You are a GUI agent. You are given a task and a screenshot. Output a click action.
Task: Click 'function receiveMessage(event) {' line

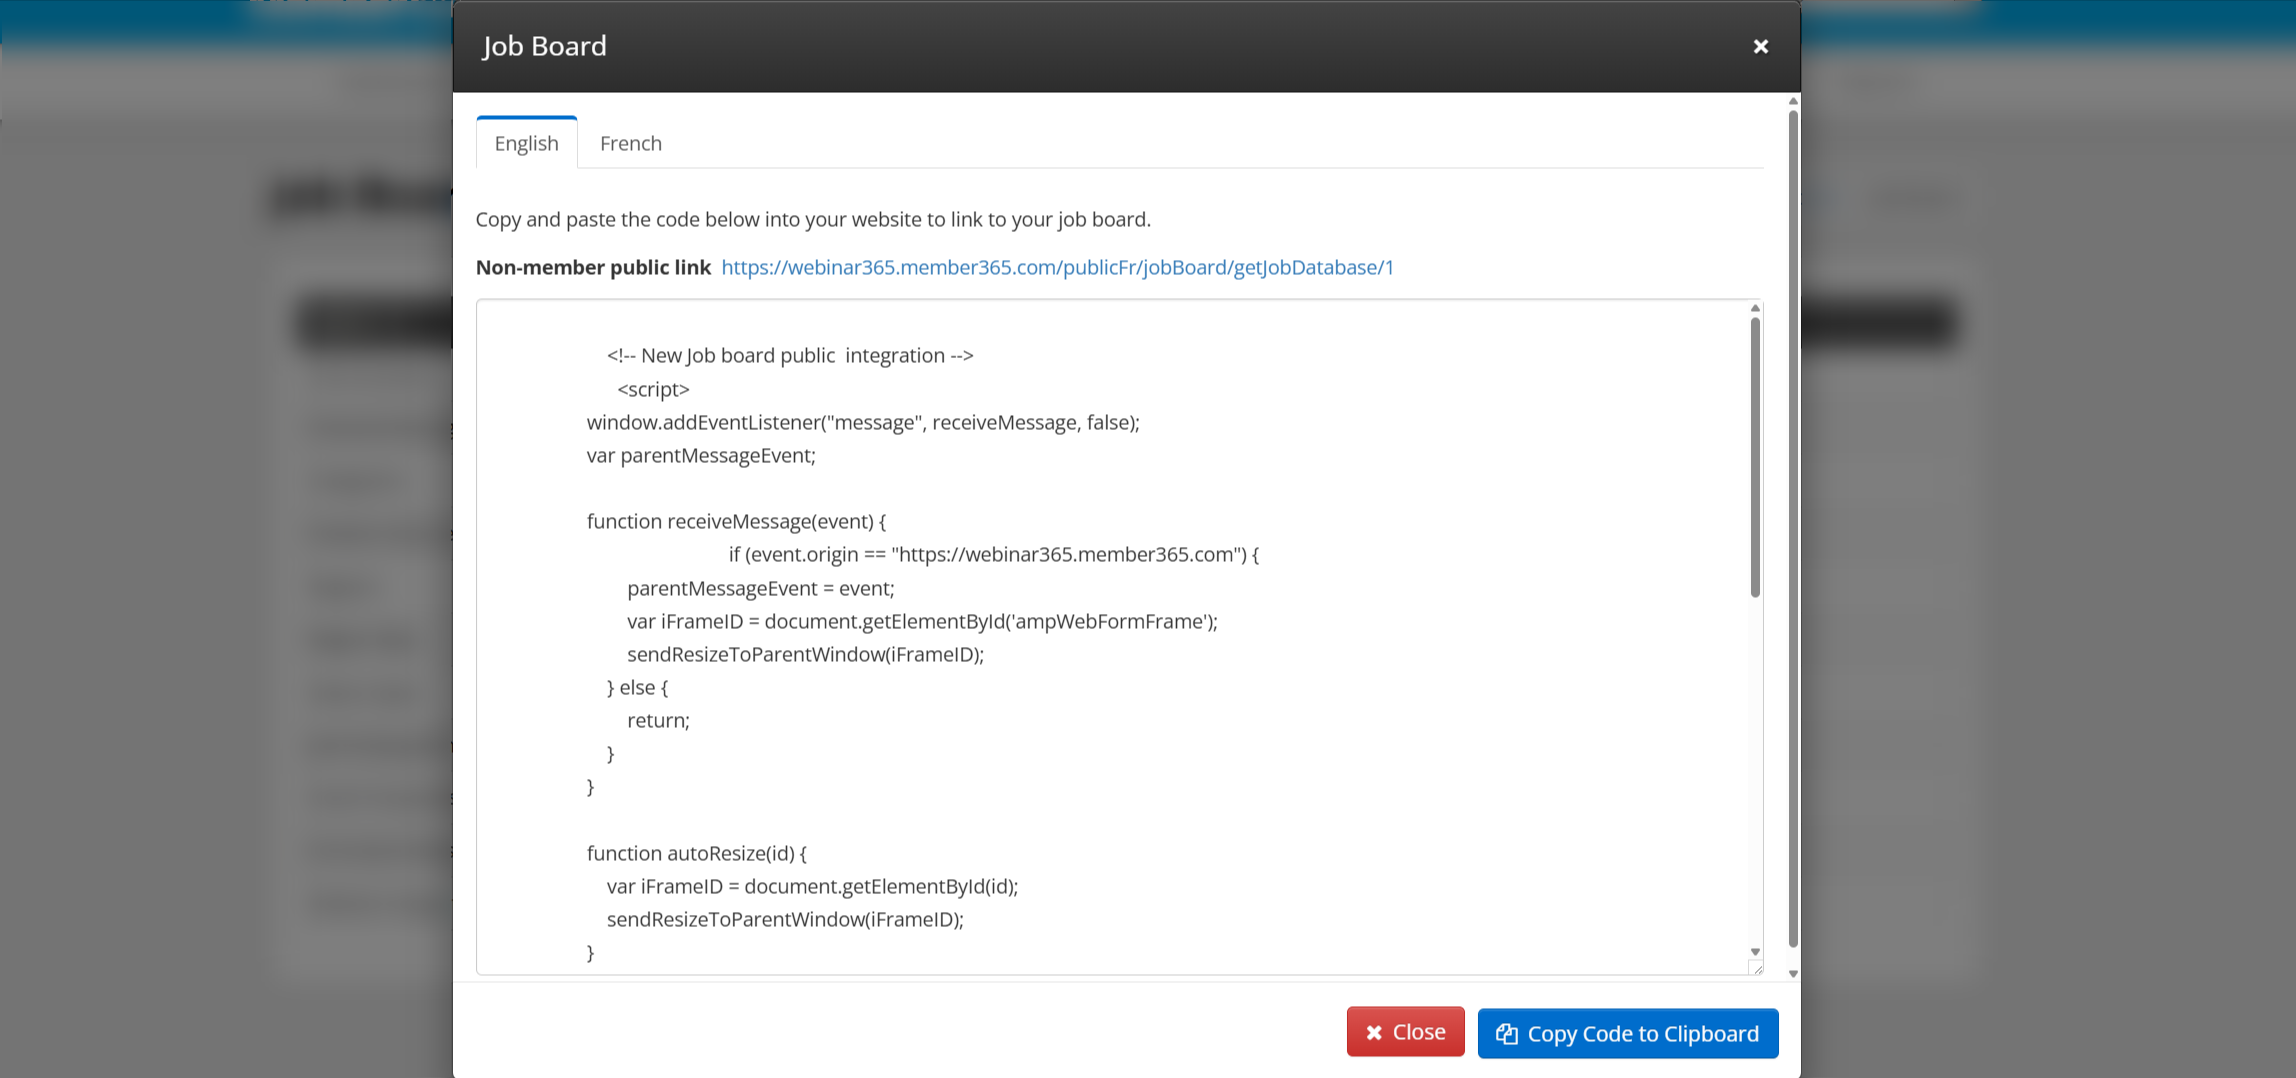(x=736, y=521)
